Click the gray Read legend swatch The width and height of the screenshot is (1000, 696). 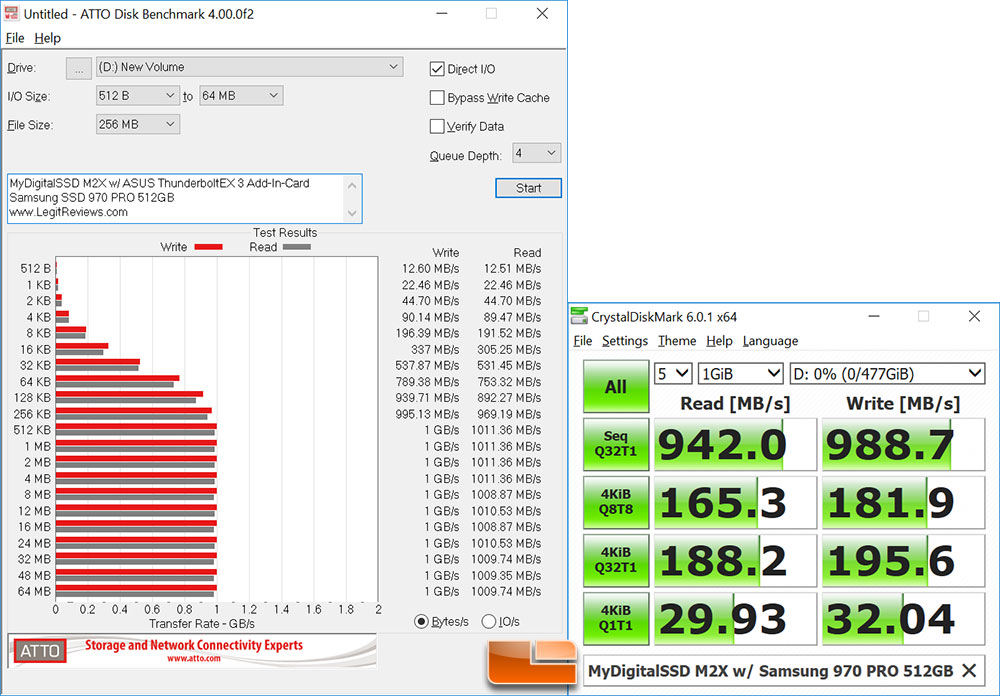296,247
